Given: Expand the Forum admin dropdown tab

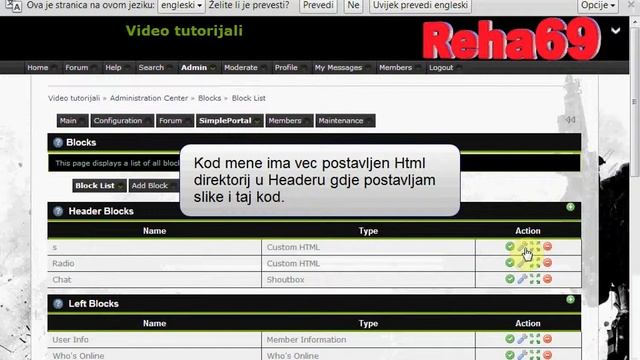Looking at the screenshot, I should tap(175, 121).
